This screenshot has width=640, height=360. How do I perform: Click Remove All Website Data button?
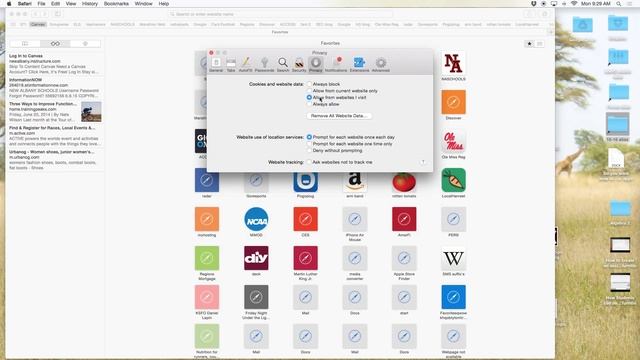pyautogui.click(x=339, y=116)
